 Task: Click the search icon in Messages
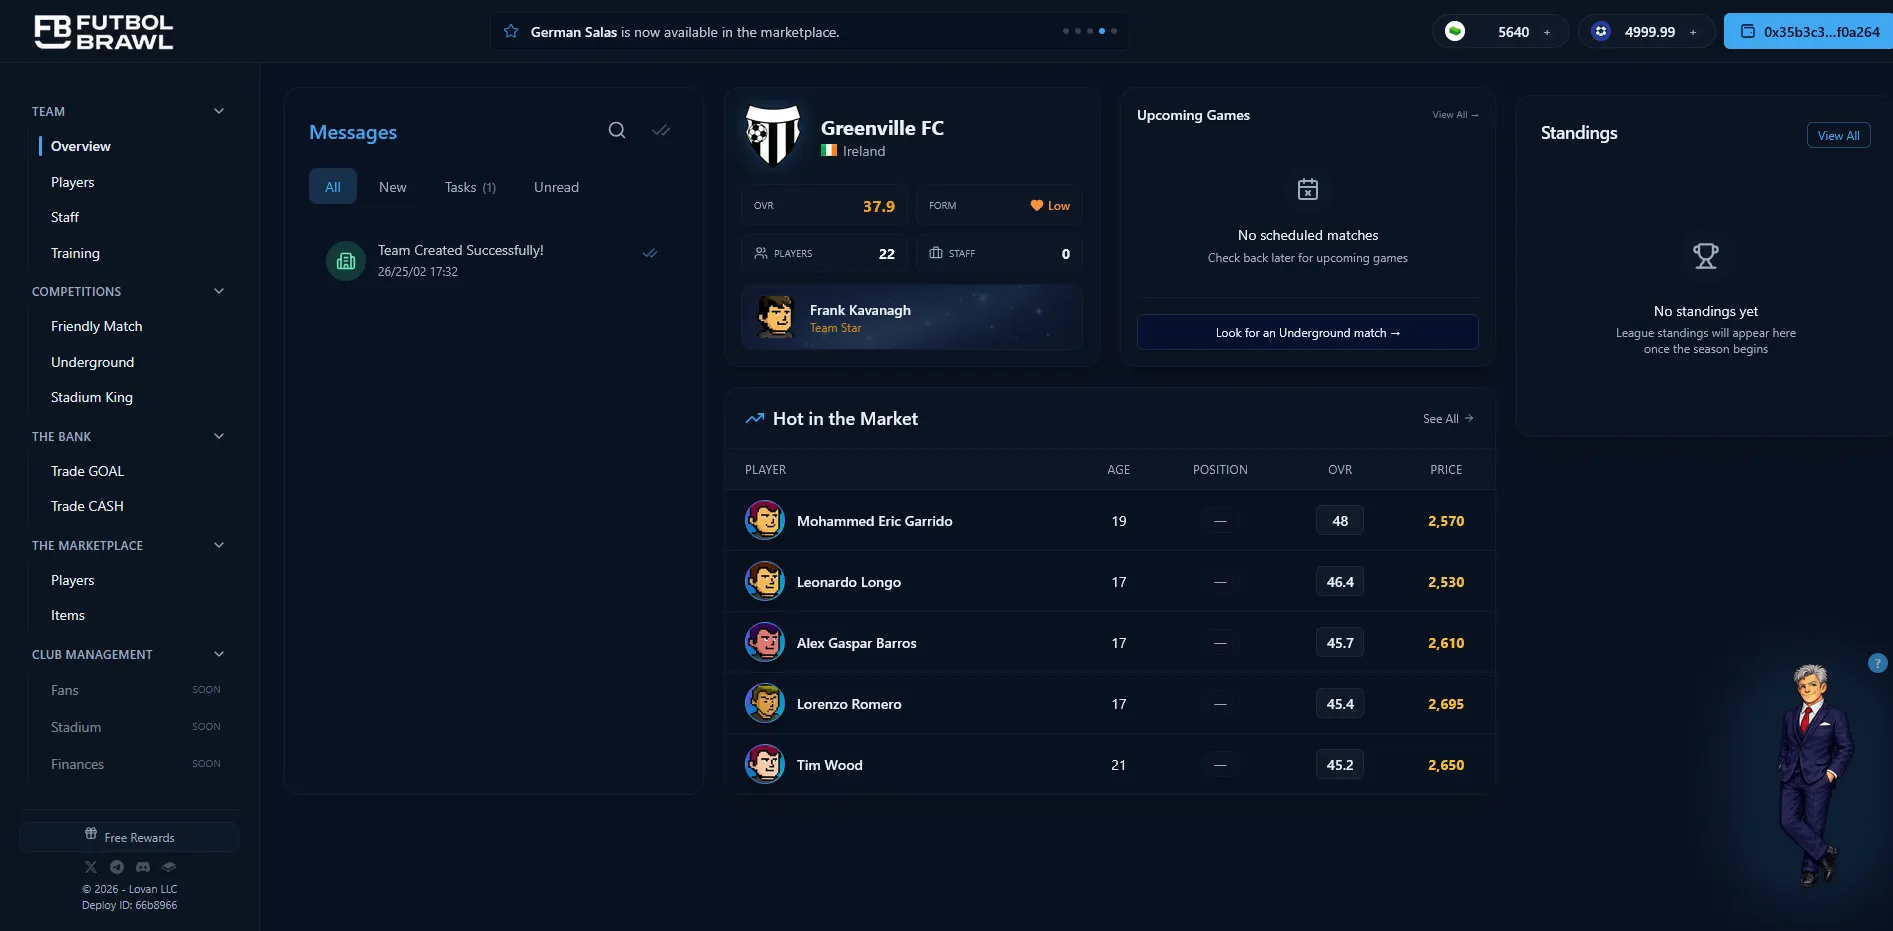tap(617, 130)
